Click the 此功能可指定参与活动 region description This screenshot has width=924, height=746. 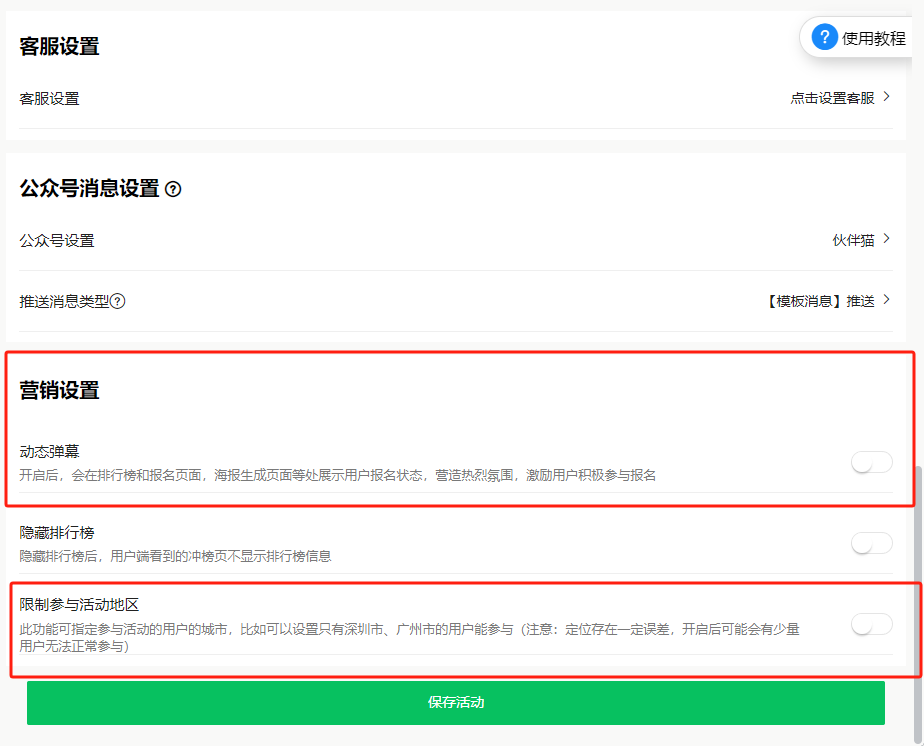pos(409,638)
